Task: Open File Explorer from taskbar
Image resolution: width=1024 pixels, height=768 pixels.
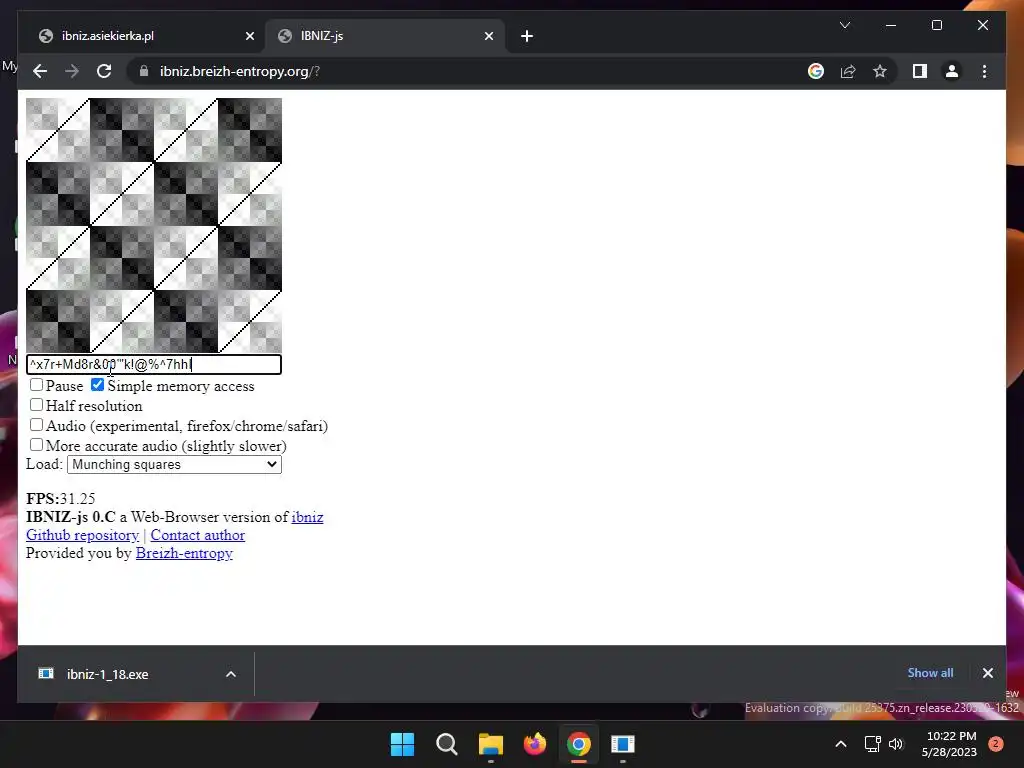Action: (x=490, y=744)
